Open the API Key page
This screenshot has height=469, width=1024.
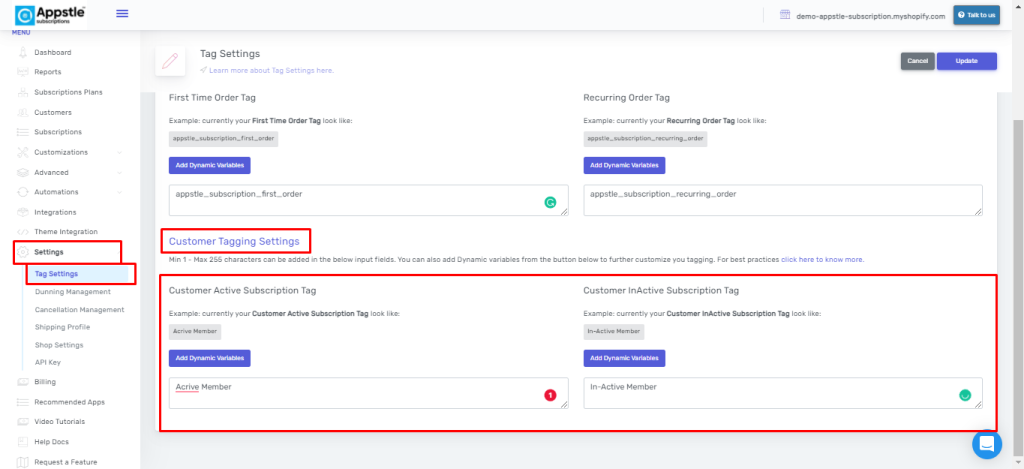click(48, 362)
